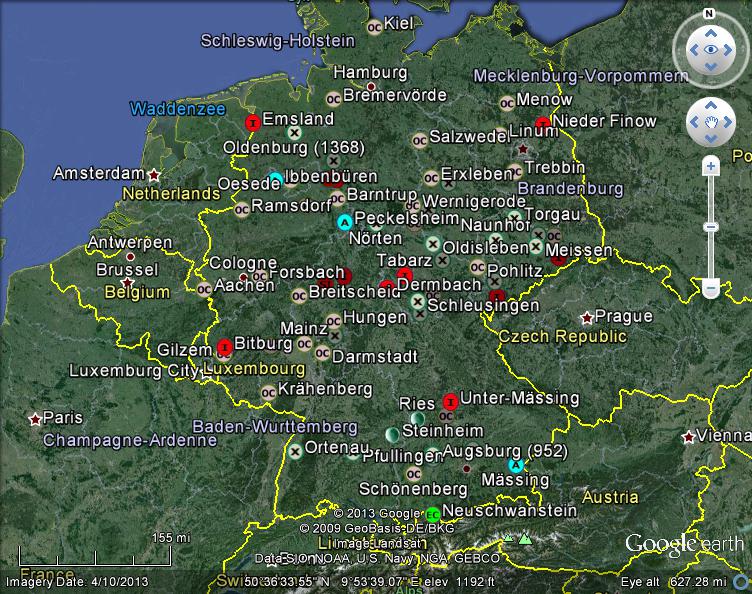Click the Imagery Date 4/10/2013 text
This screenshot has width=752, height=594.
77,582
